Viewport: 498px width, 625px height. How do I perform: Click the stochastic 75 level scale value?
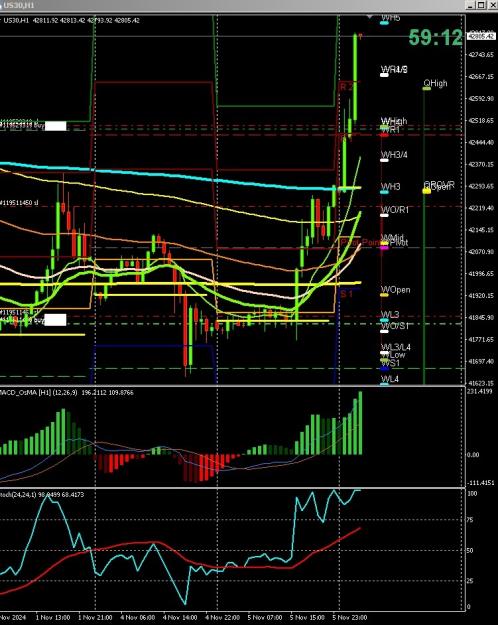point(471,520)
